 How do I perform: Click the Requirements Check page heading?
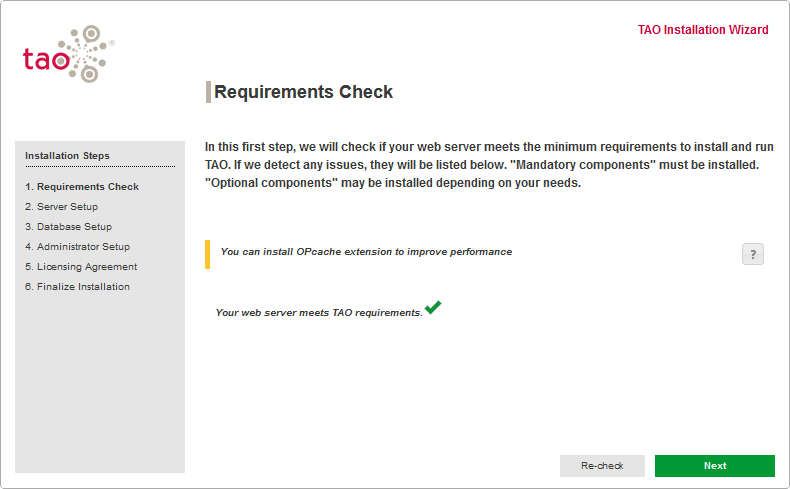pos(304,92)
